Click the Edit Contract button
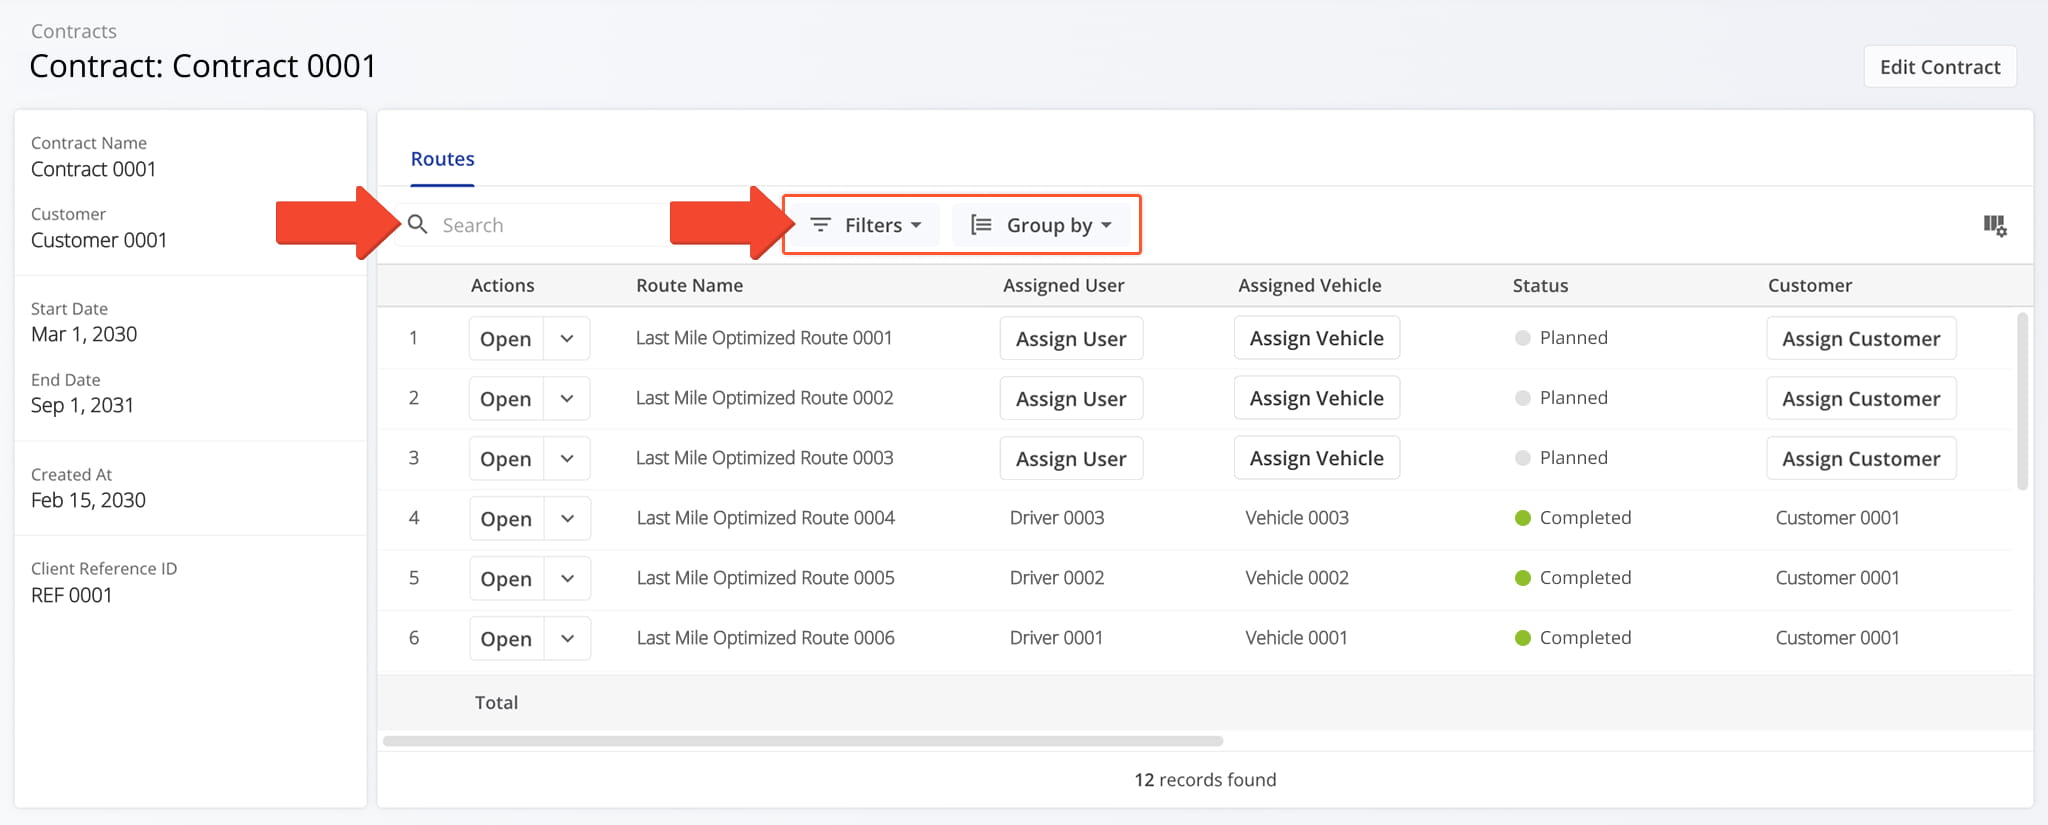This screenshot has width=2048, height=825. 1939,67
